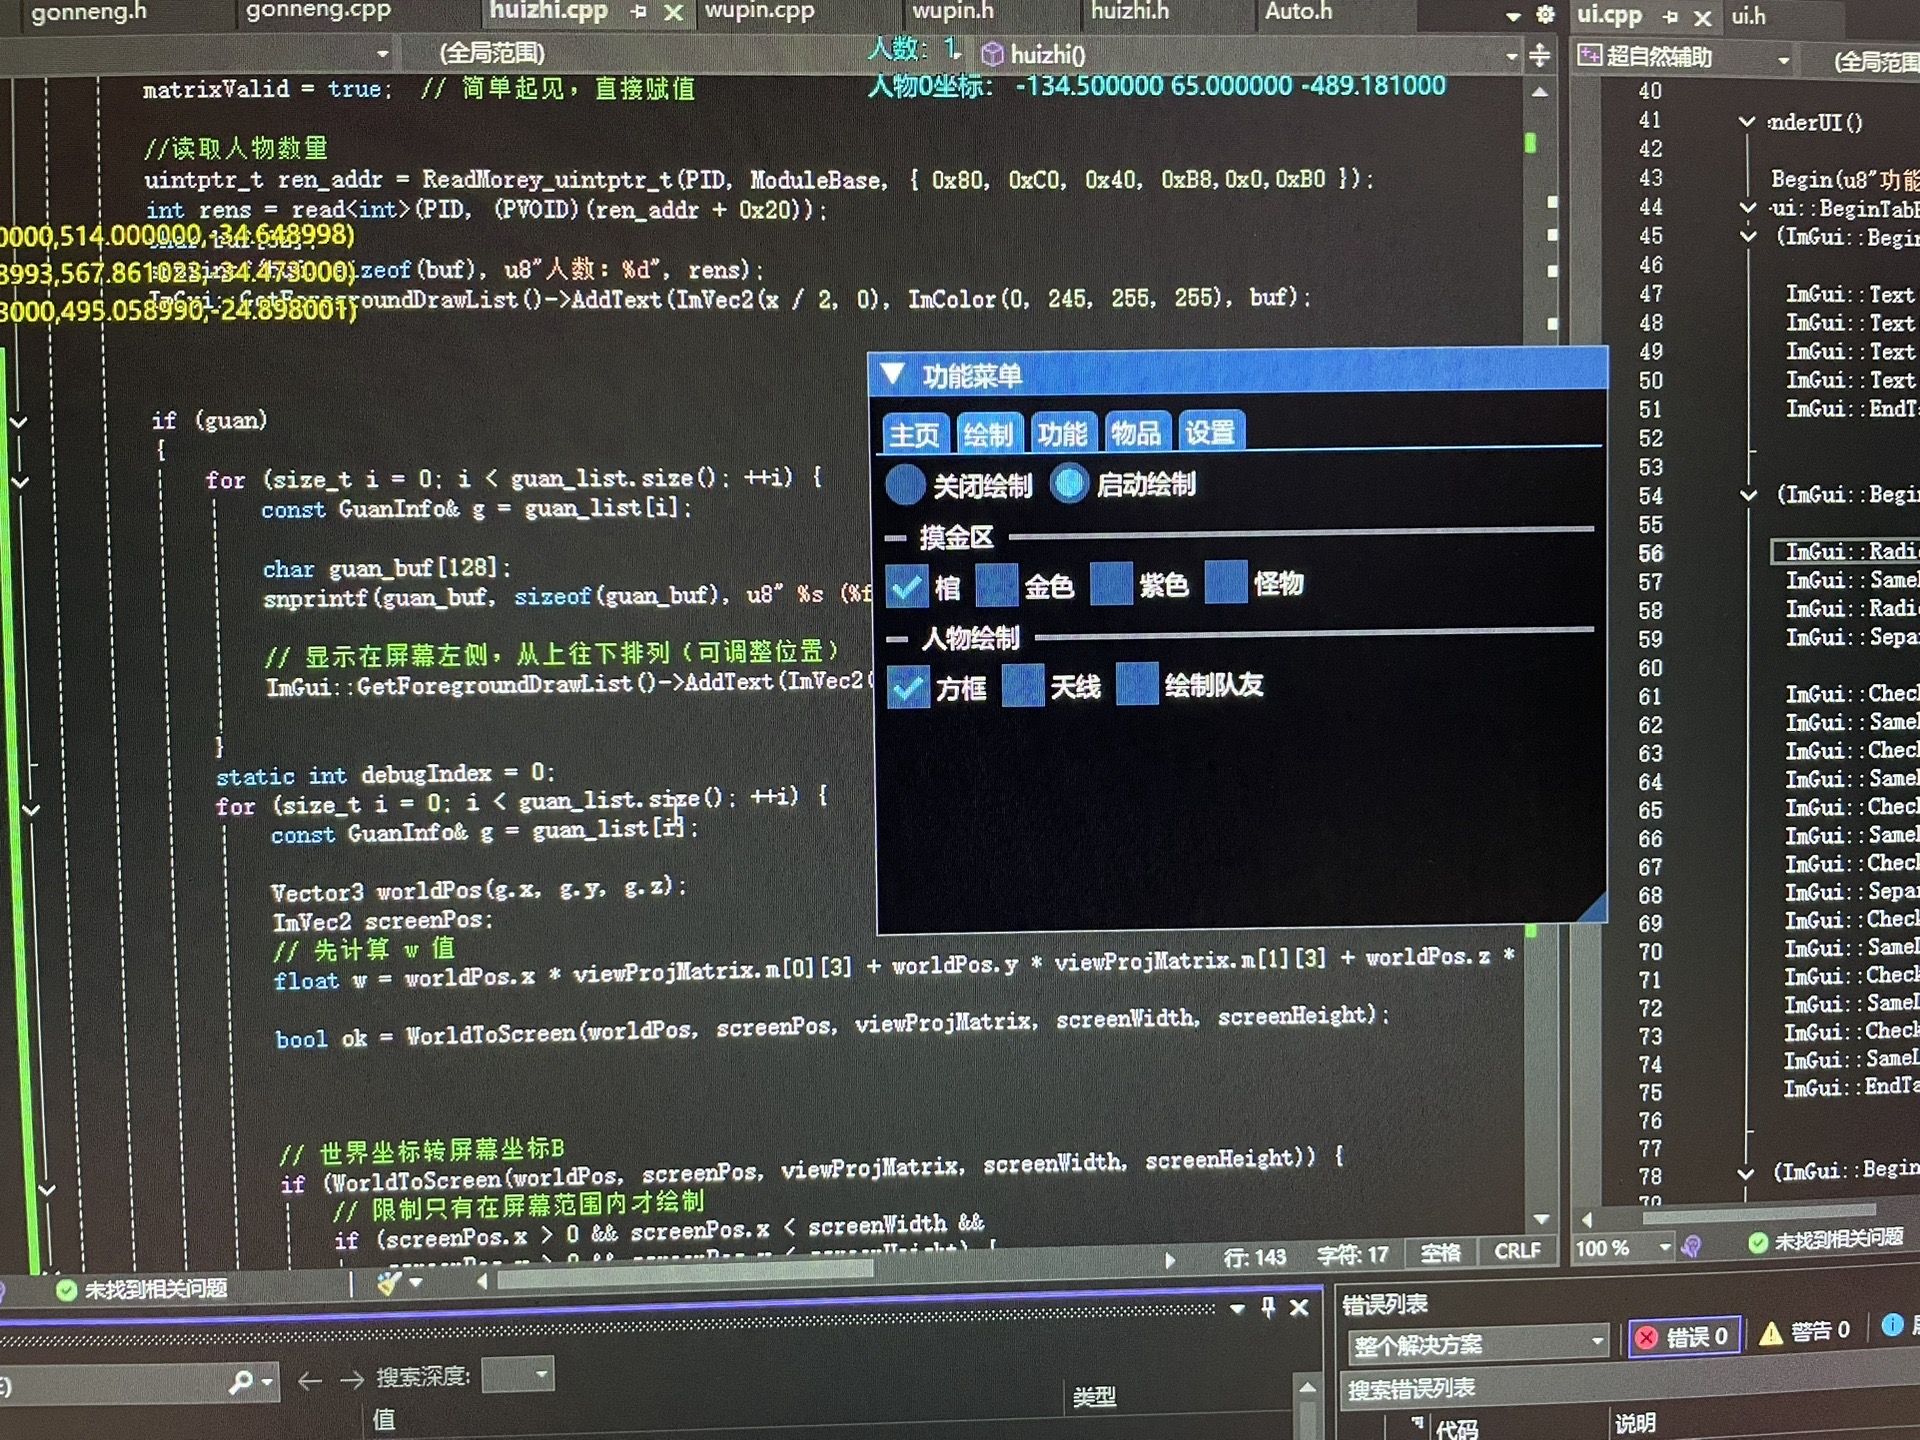Enable the 金色 checkbox
1920x1440 pixels.
click(996, 585)
